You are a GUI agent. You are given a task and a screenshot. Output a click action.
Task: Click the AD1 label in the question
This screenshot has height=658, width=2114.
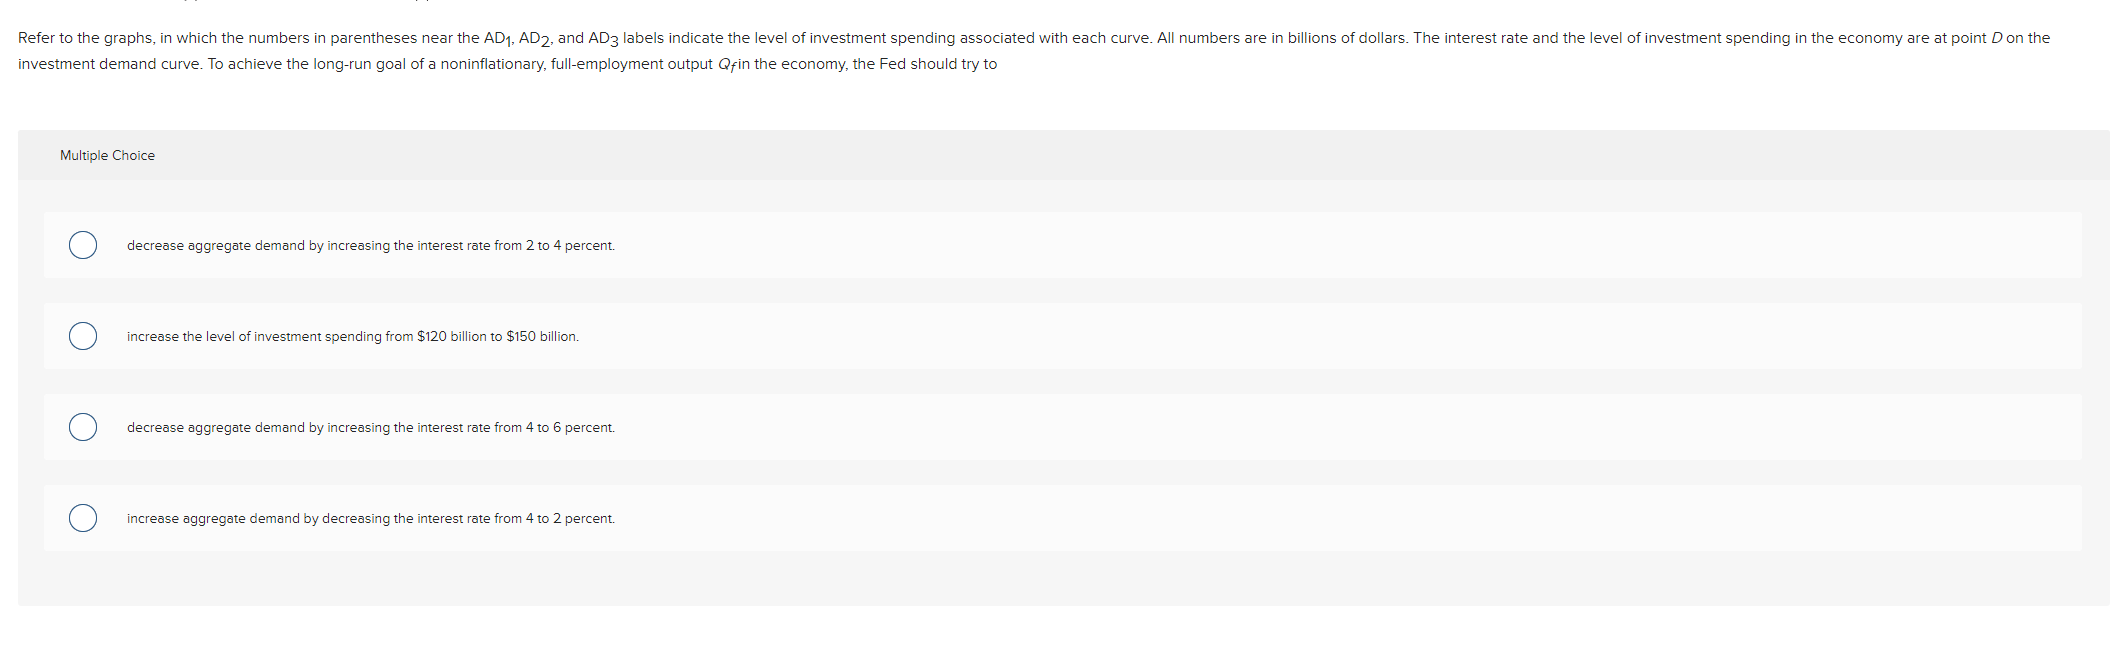(493, 38)
